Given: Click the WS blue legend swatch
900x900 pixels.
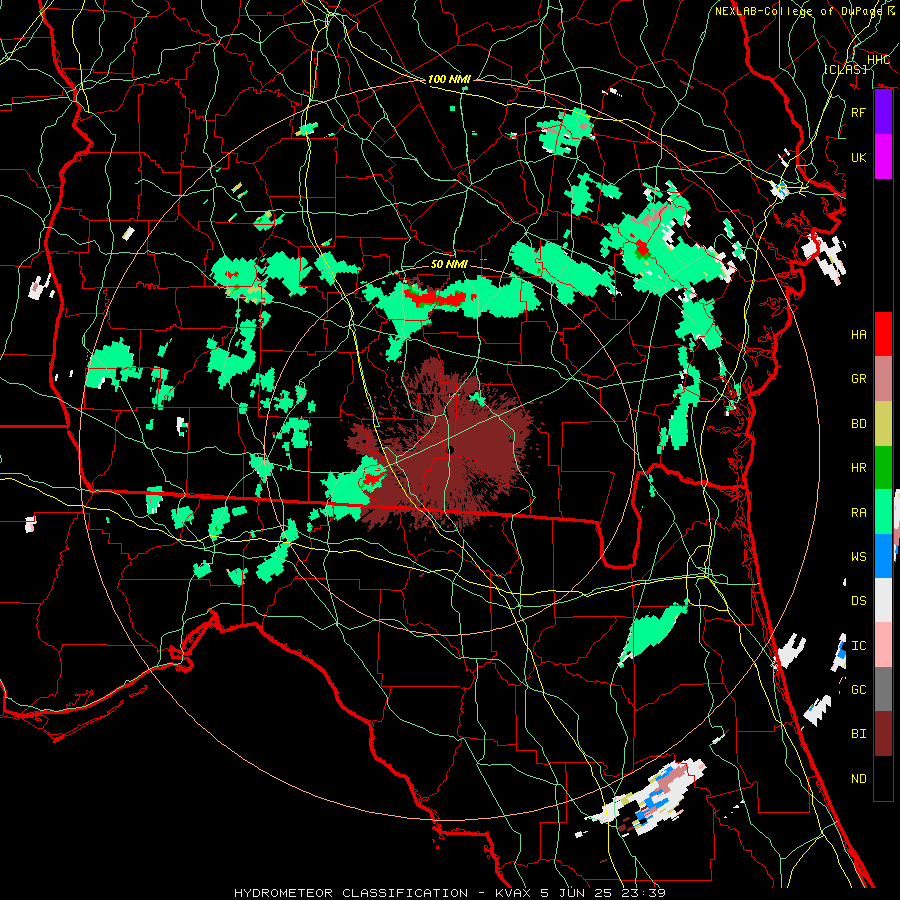Looking at the screenshot, I should point(883,556).
